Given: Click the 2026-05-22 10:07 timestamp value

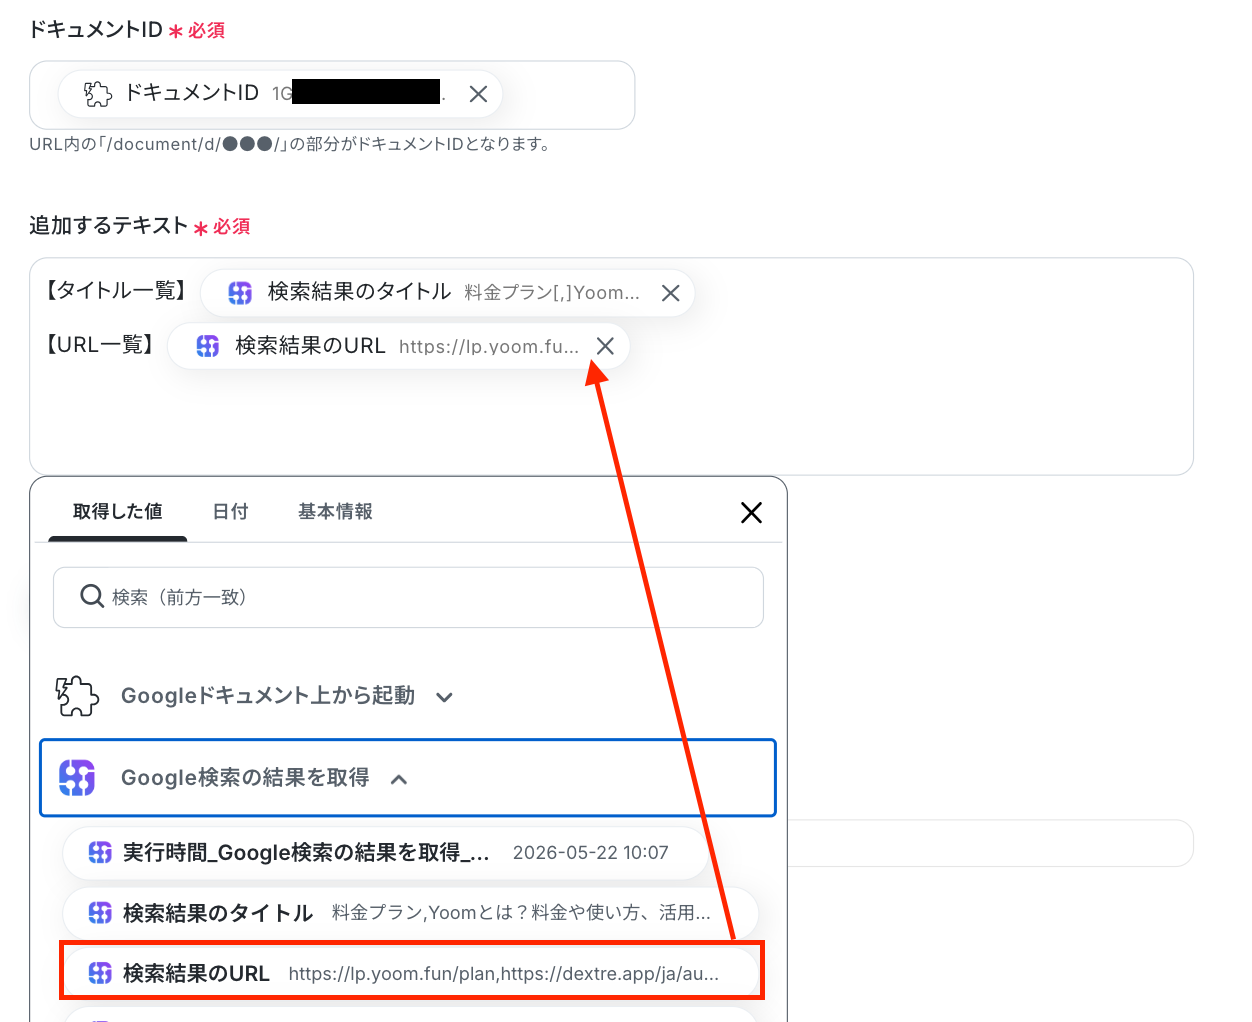Looking at the screenshot, I should pyautogui.click(x=590, y=853).
